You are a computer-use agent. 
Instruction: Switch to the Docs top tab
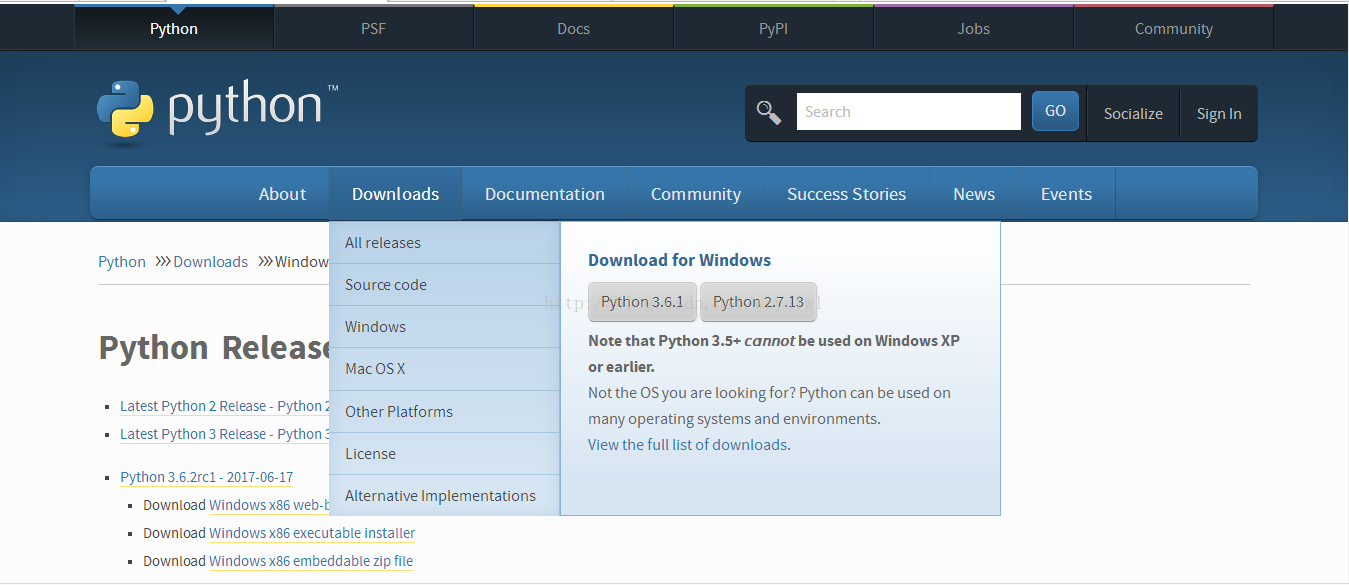pos(573,29)
